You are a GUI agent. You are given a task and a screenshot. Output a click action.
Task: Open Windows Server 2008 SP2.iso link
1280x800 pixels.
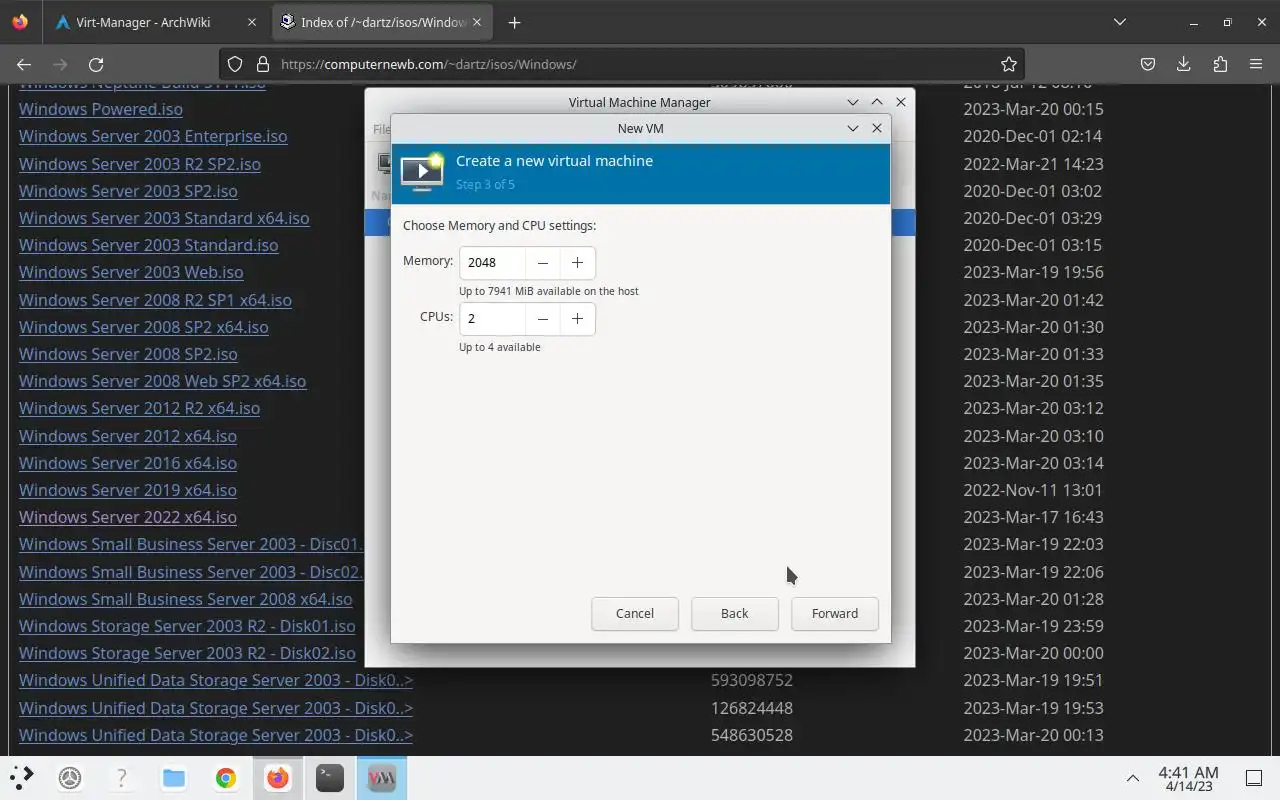pyautogui.click(x=128, y=354)
